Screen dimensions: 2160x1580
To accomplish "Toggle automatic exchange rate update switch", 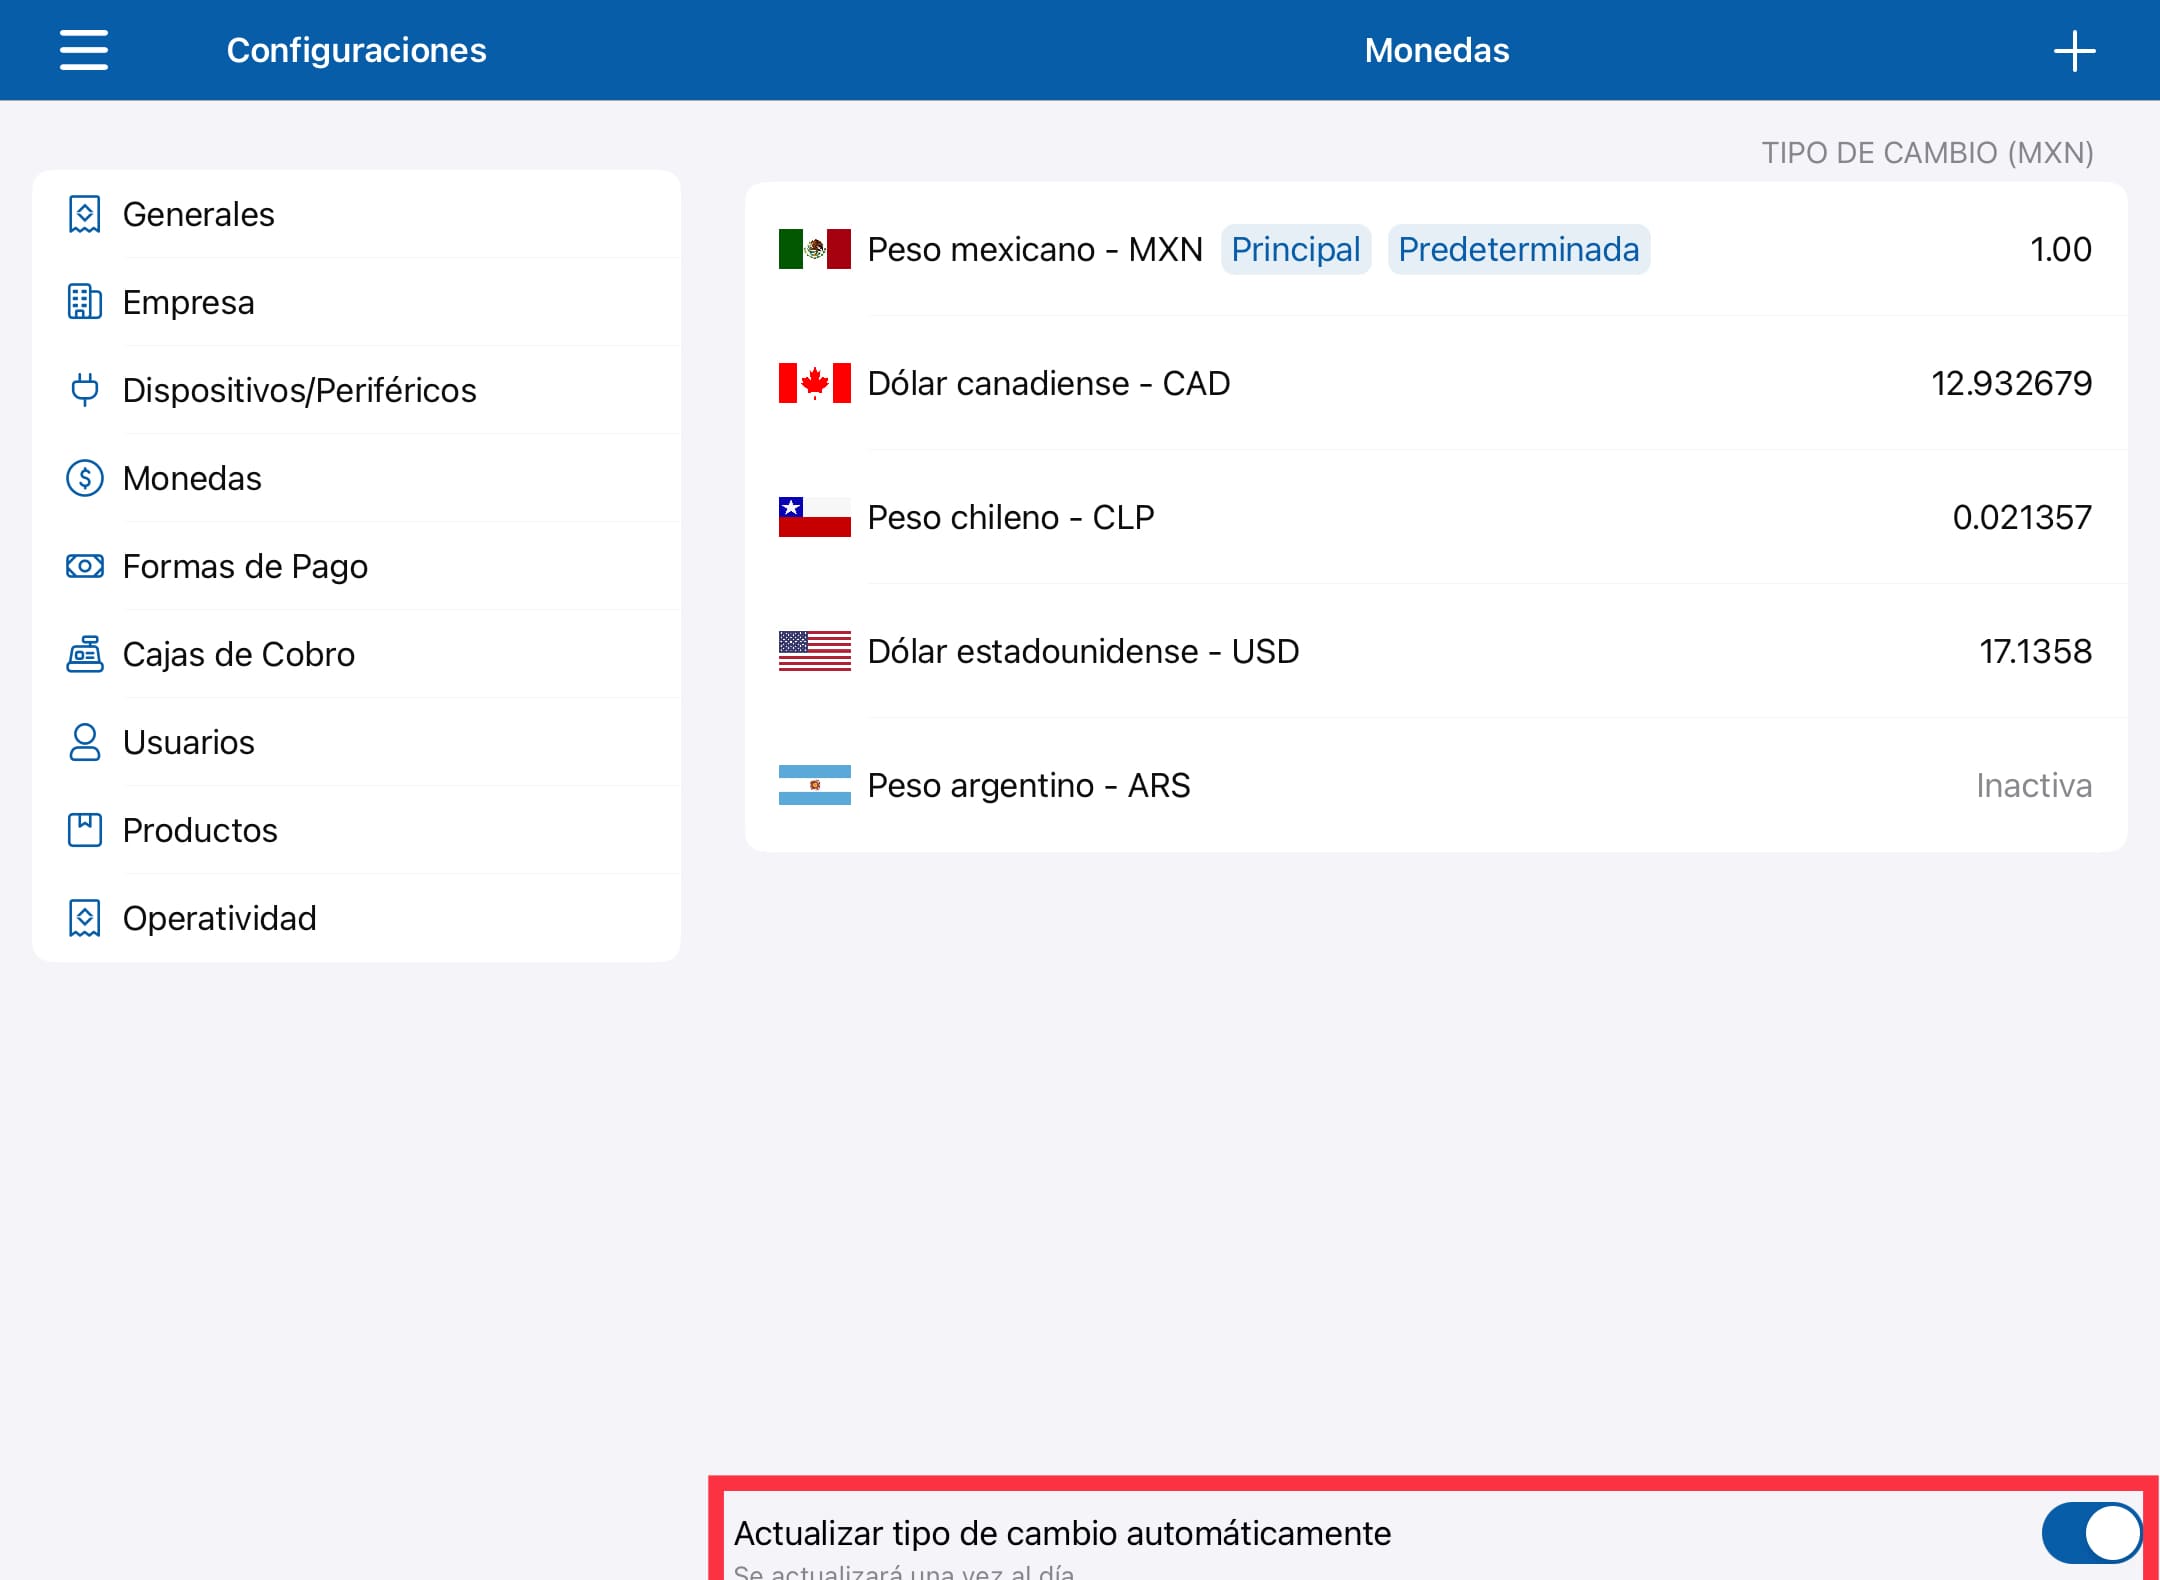I will 2090,1533.
